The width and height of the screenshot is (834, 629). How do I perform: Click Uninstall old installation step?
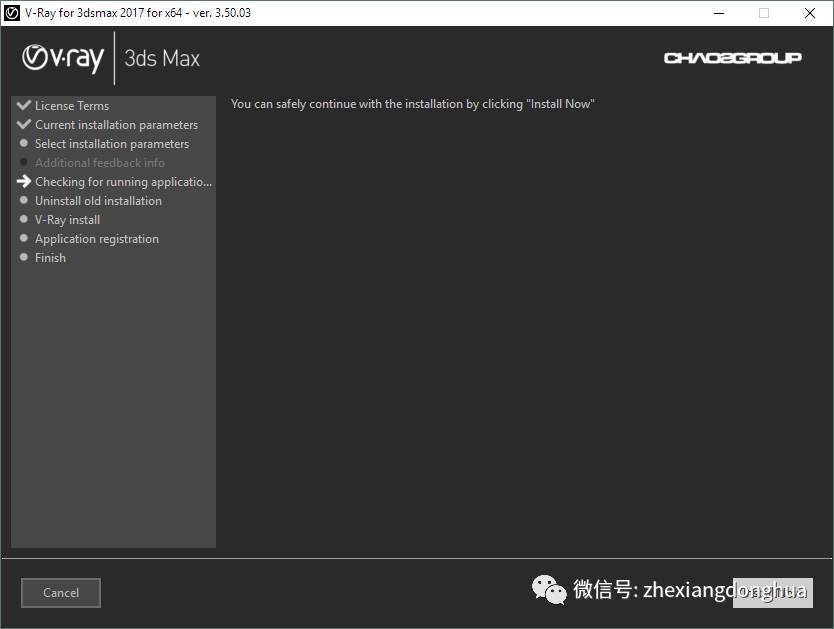[98, 200]
